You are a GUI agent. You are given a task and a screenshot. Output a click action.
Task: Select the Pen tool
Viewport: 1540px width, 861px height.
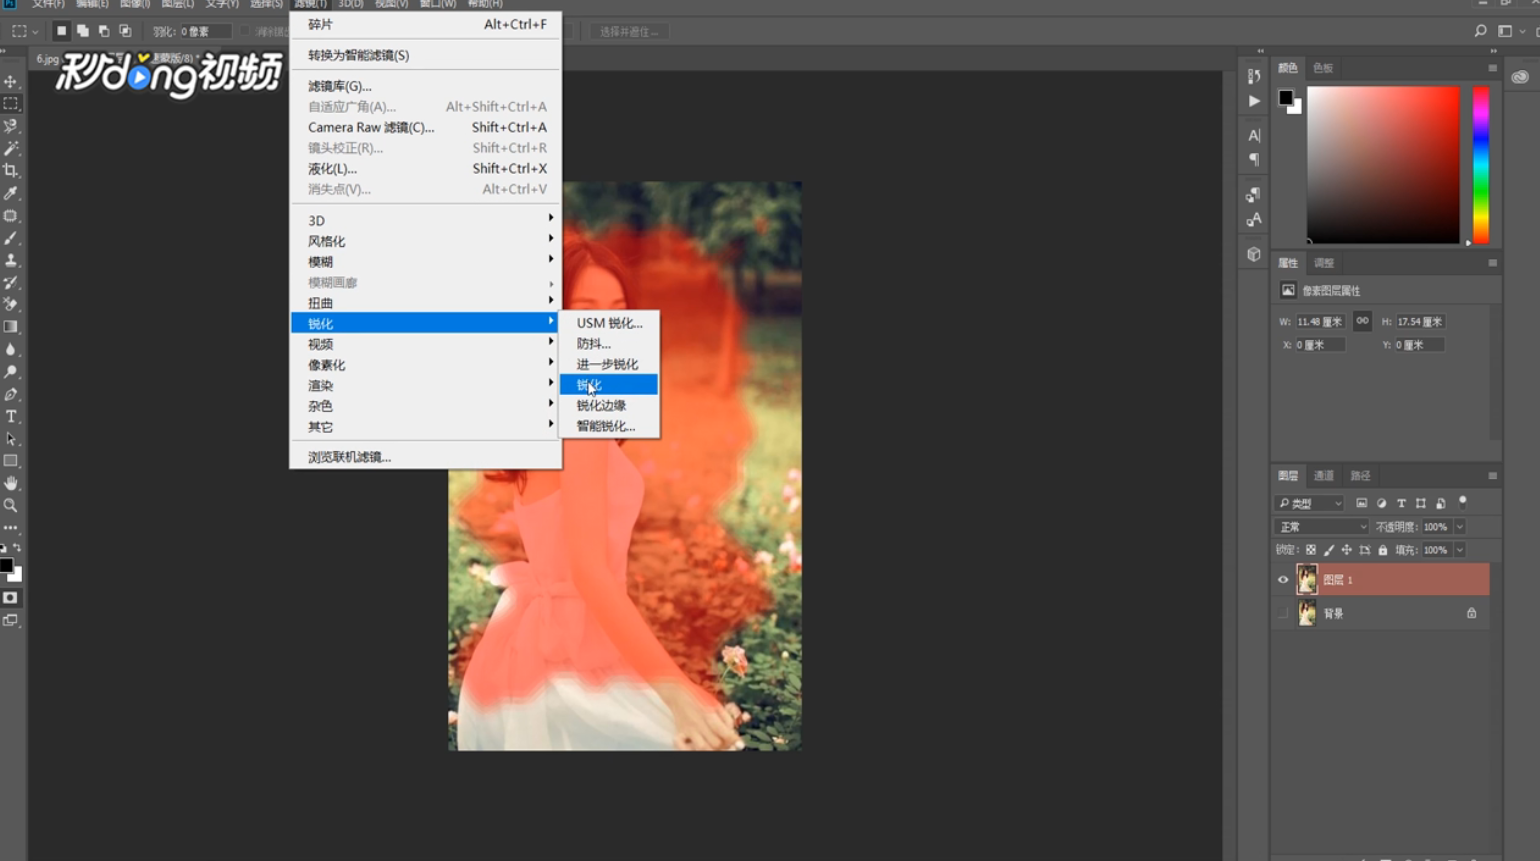pyautogui.click(x=11, y=394)
